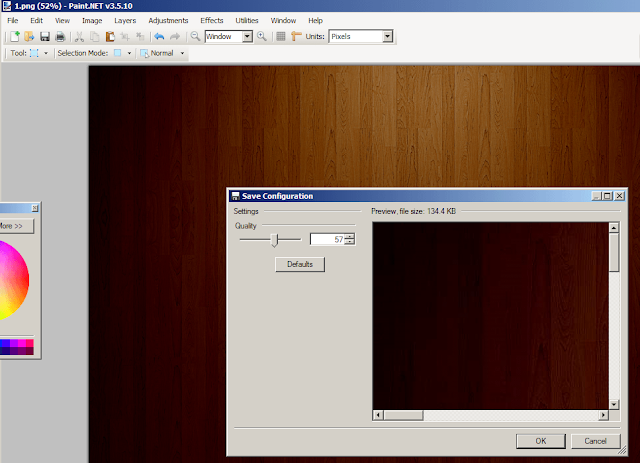
Task: Click the Quality value field showing 57
Action: click(327, 239)
